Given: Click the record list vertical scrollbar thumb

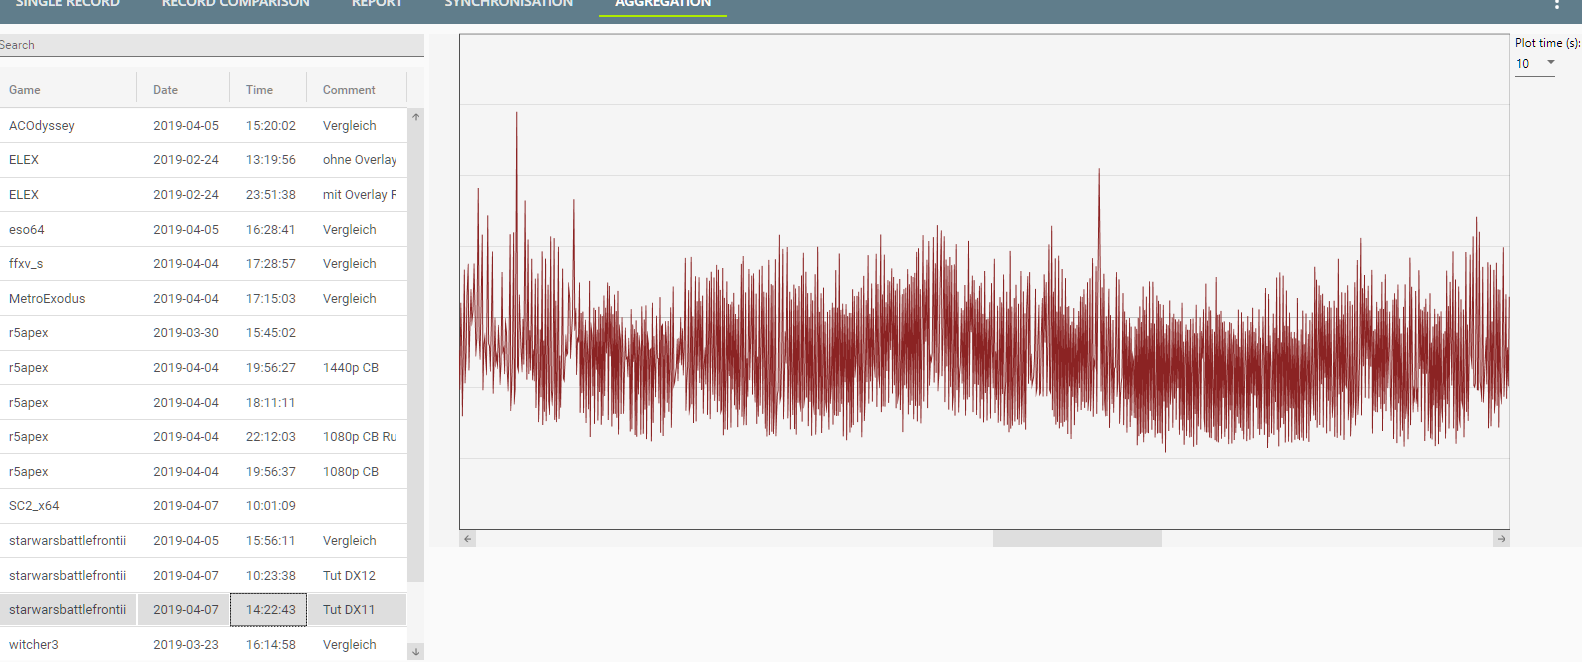Looking at the screenshot, I should [x=415, y=353].
